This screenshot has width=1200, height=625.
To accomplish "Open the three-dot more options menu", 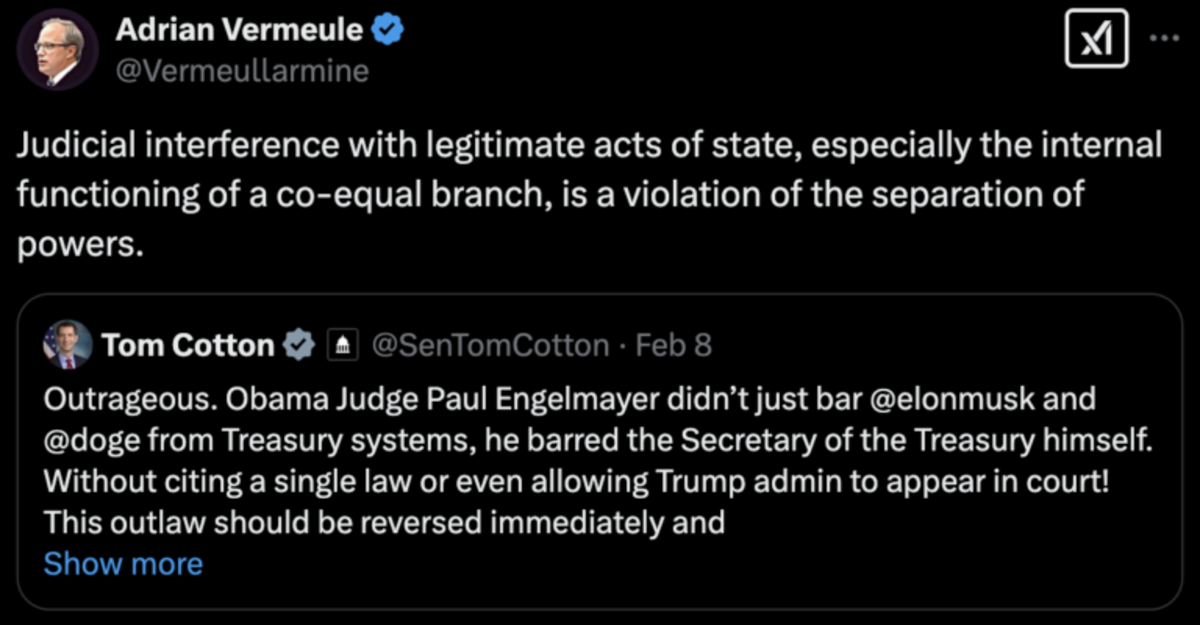I will (1163, 40).
